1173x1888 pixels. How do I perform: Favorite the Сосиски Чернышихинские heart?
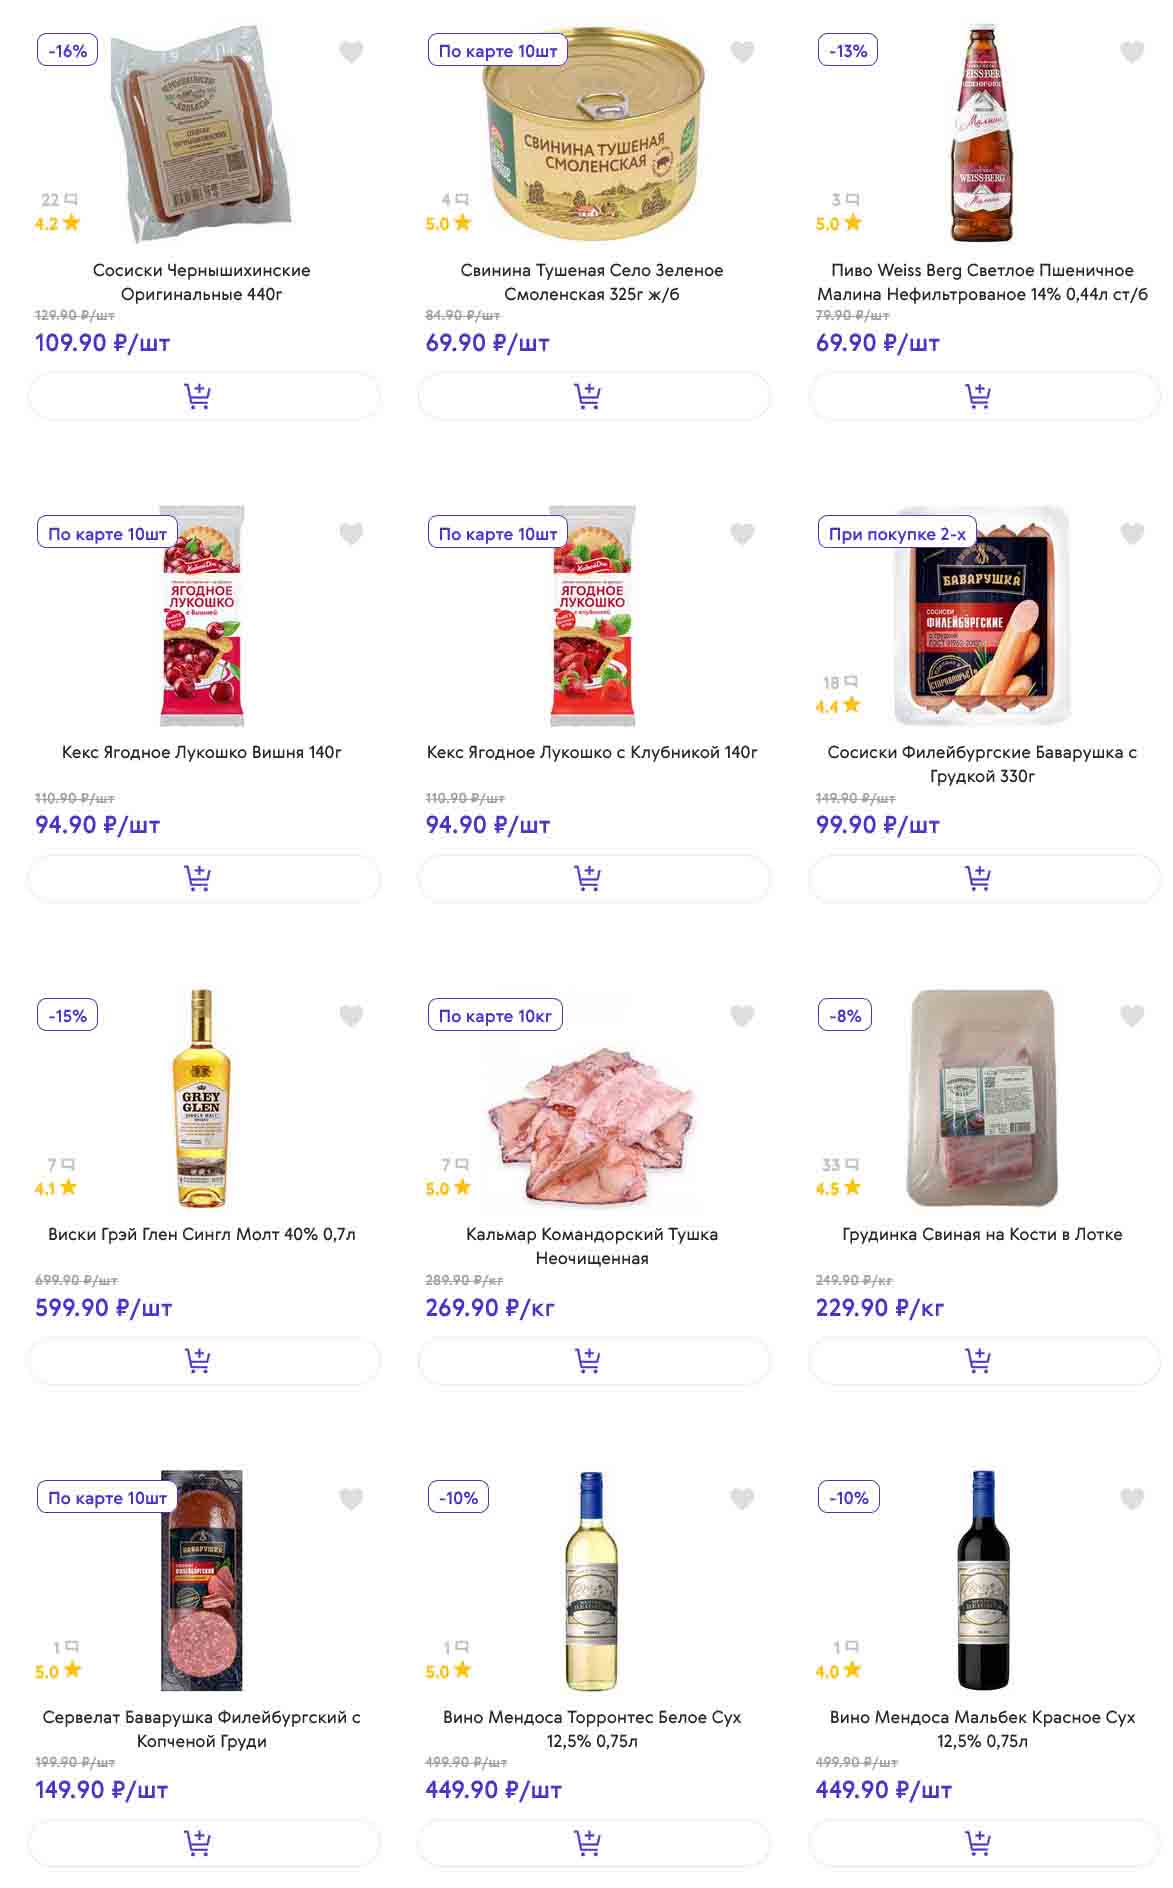tap(351, 52)
